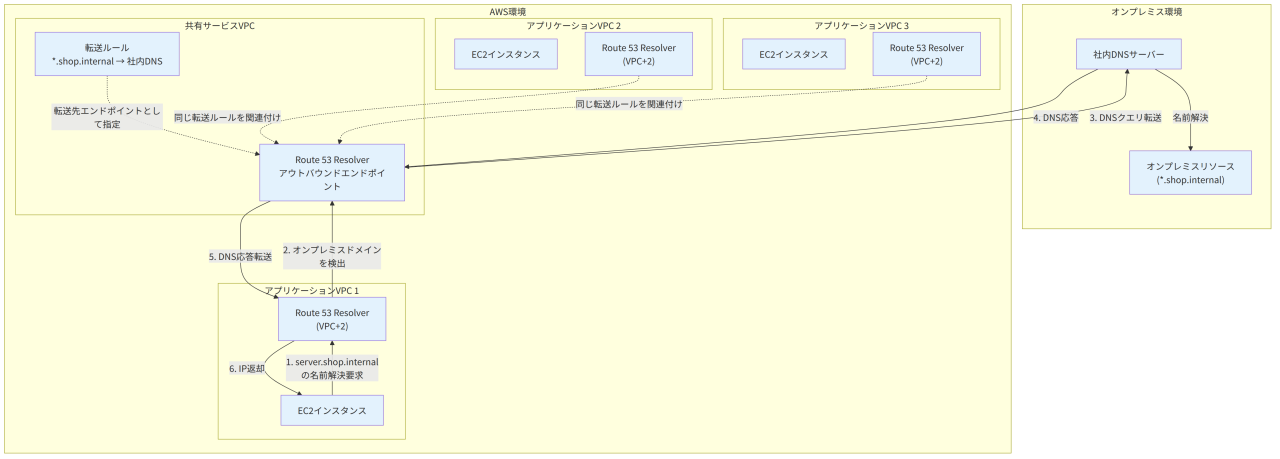The height and width of the screenshot is (459, 1280).
Task: Select EC2インスタンス in アプリケーションVPC 2
Action: tap(506, 54)
